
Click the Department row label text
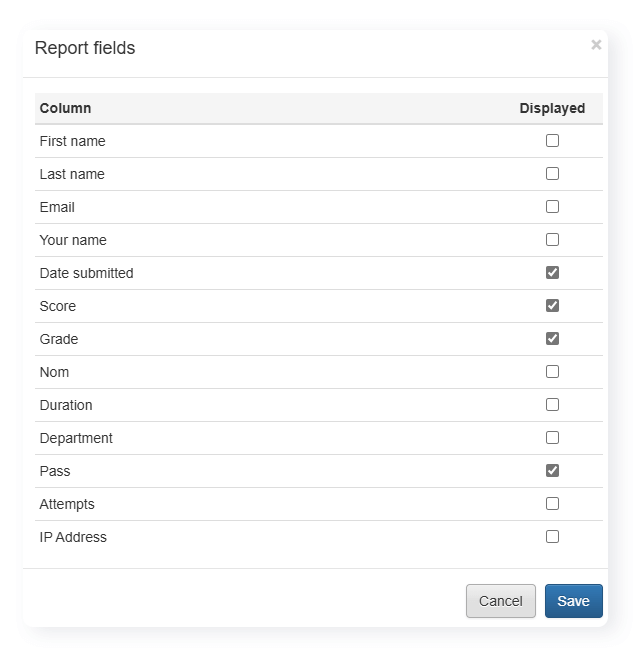click(76, 438)
